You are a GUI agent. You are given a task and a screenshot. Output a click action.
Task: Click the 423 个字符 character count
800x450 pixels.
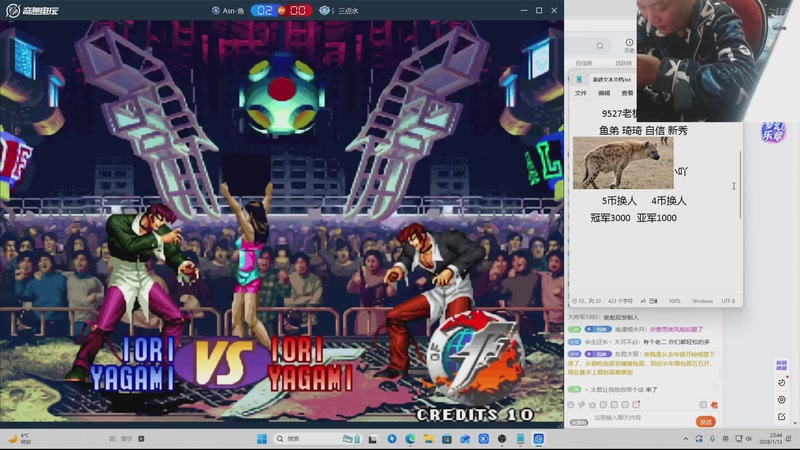coord(620,301)
